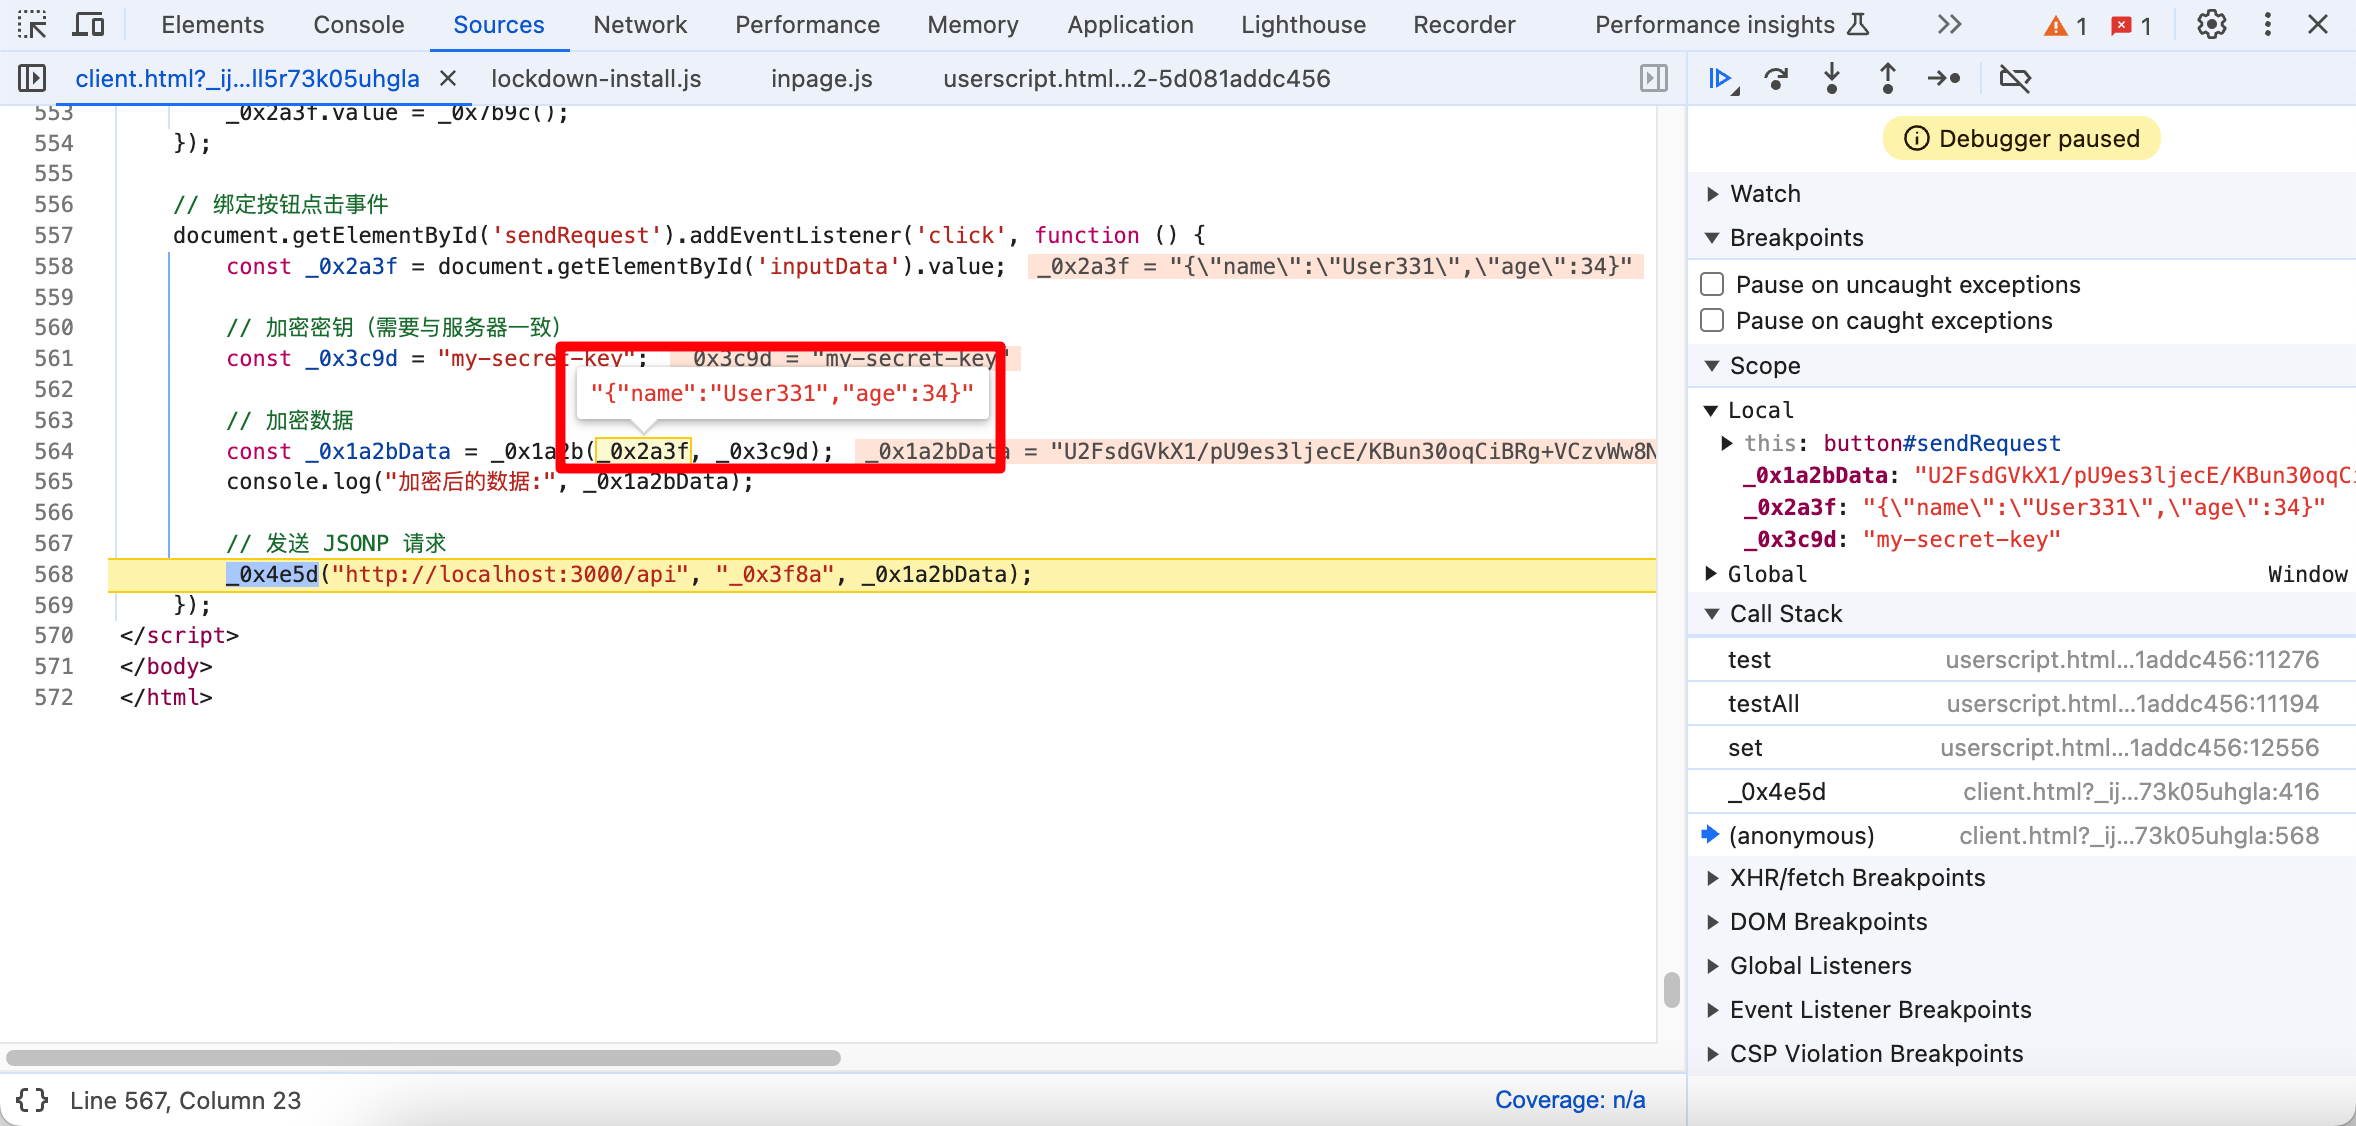This screenshot has width=2356, height=1126.
Task: Step to the next statement
Action: 1943,78
